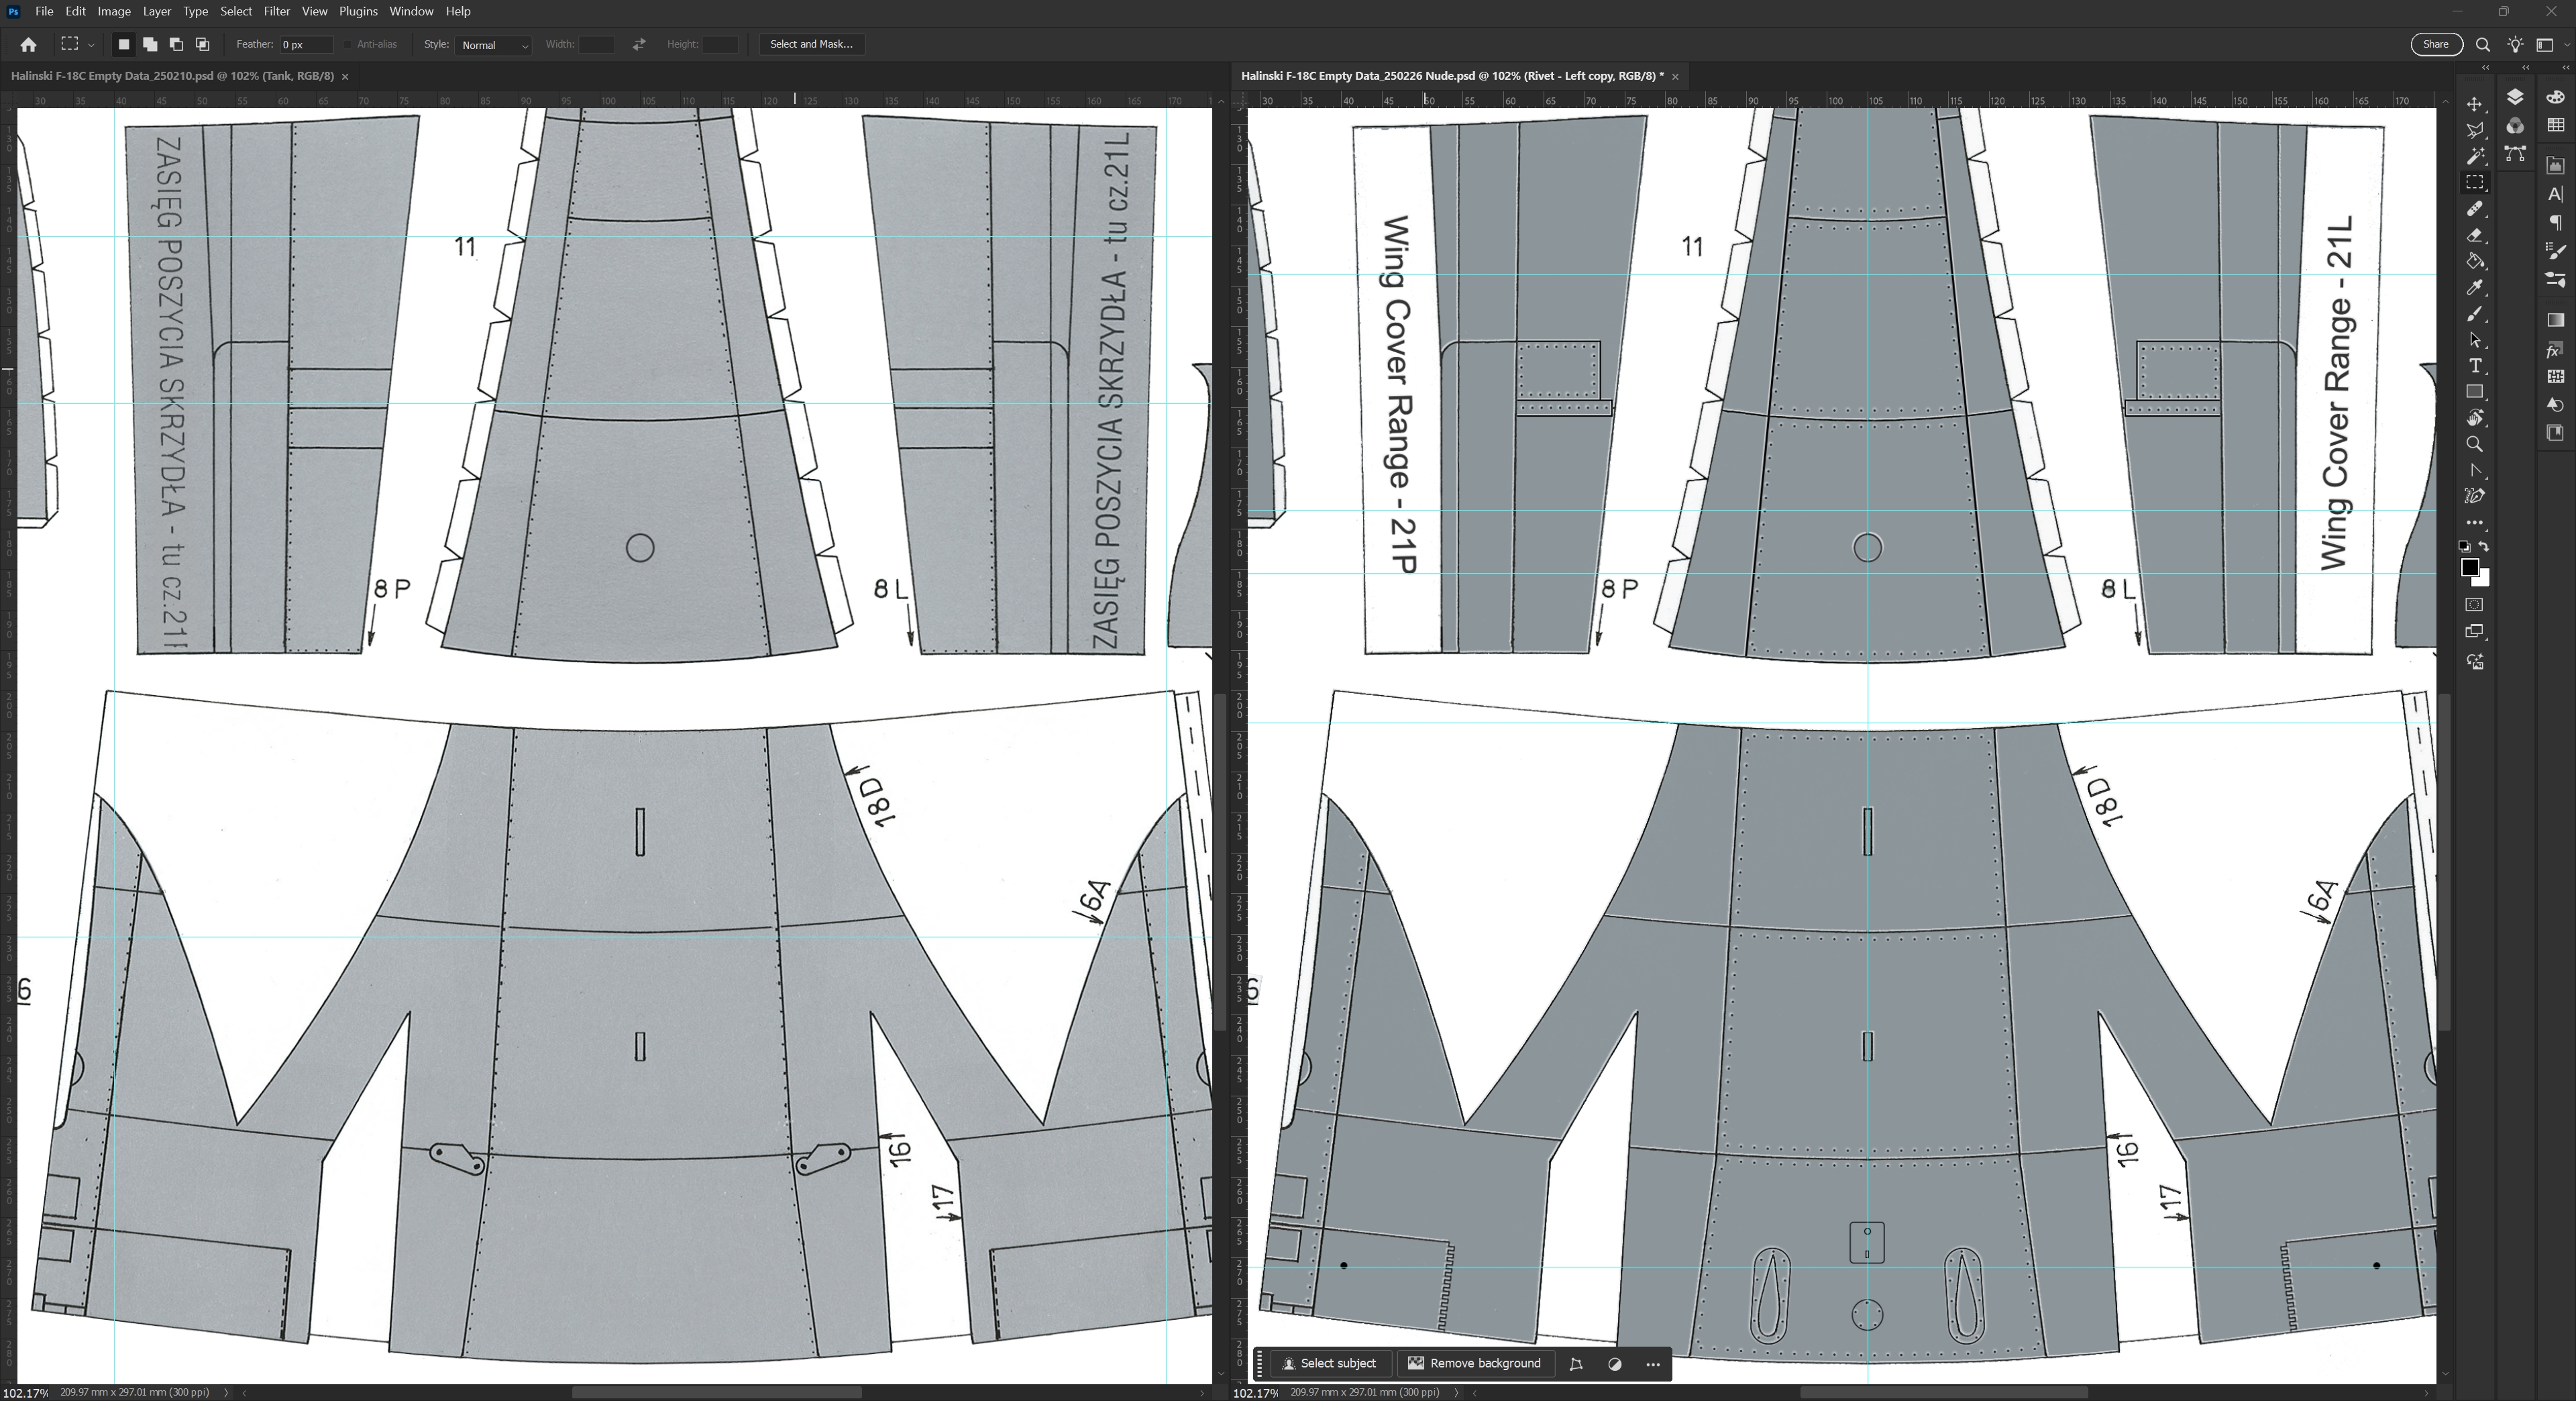Image resolution: width=2576 pixels, height=1401 pixels.
Task: Select the Eyedropper tool
Action: click(2474, 288)
